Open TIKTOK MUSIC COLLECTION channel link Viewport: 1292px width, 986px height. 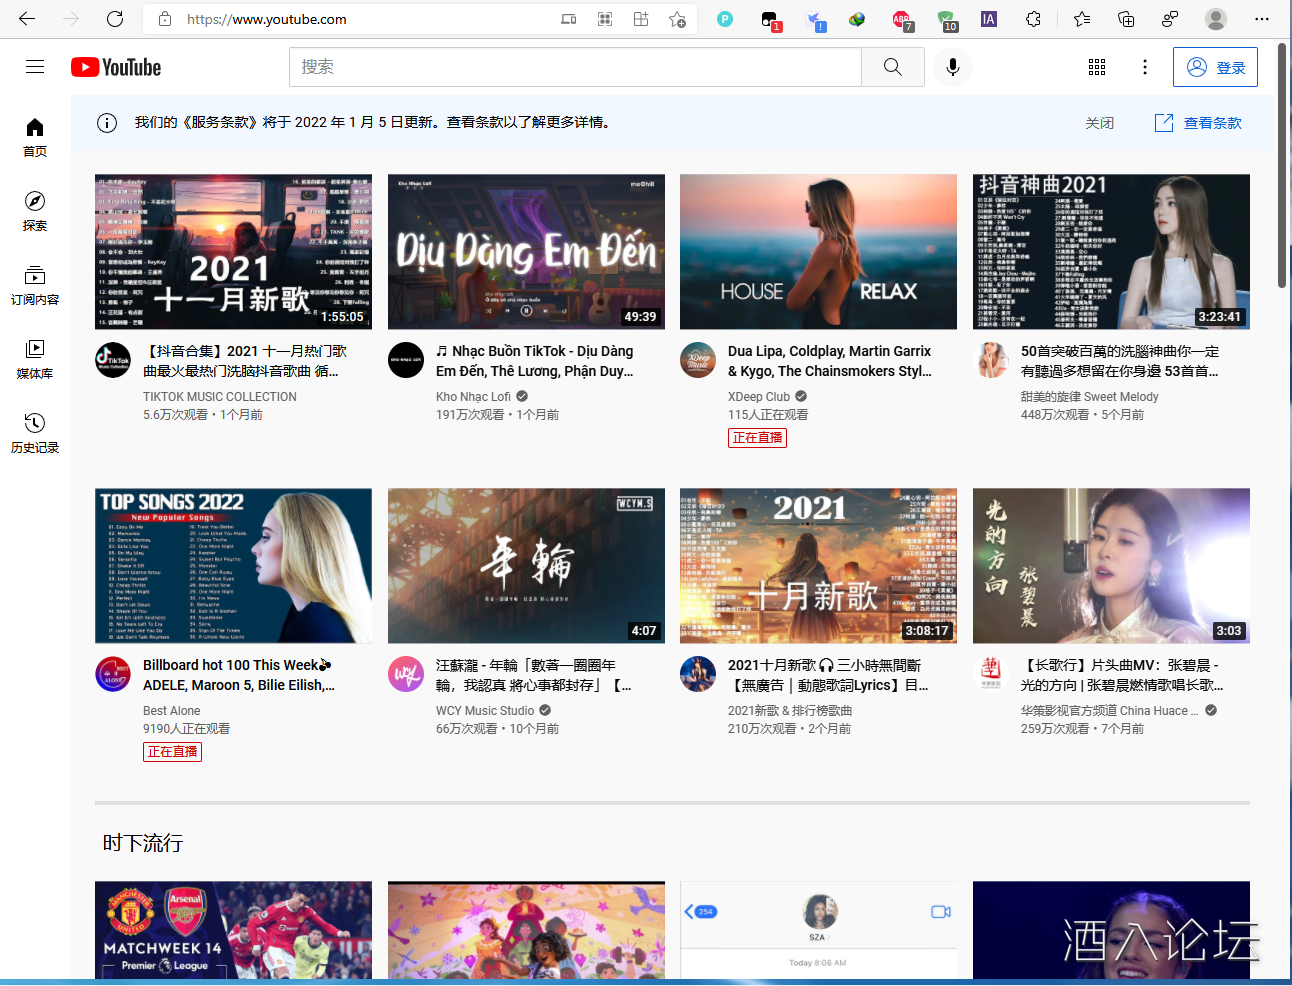[x=220, y=397]
